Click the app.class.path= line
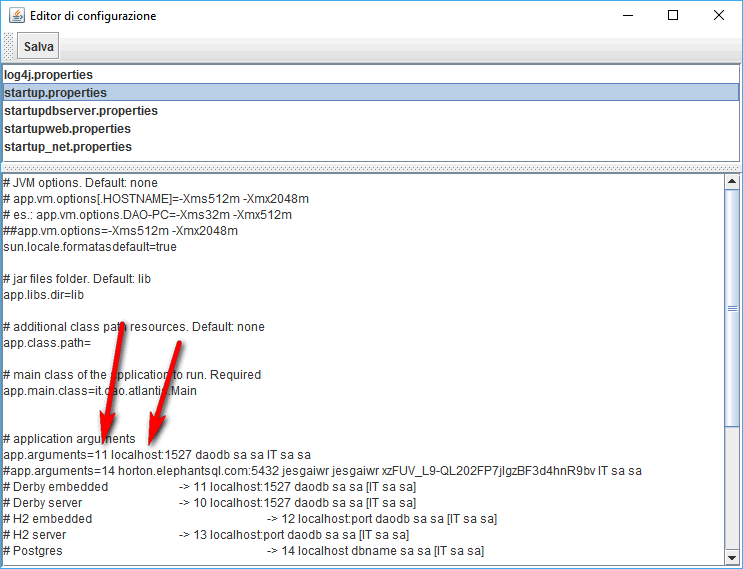This screenshot has width=743, height=569. click(47, 343)
